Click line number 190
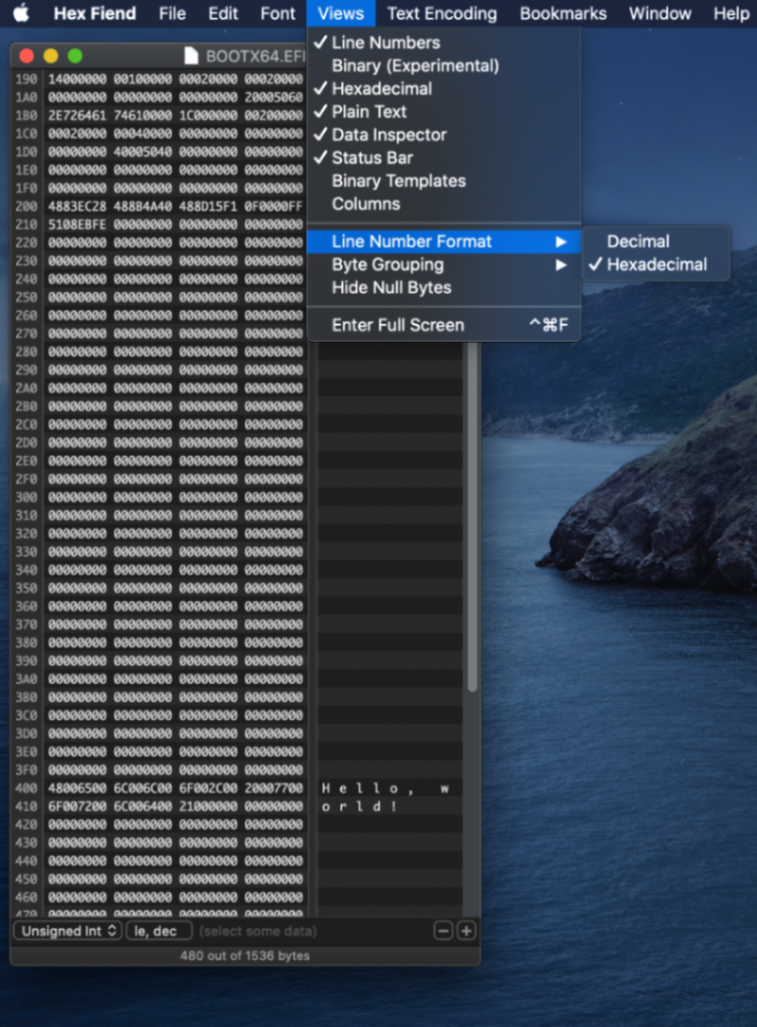Viewport: 757px width, 1027px height. tap(26, 79)
